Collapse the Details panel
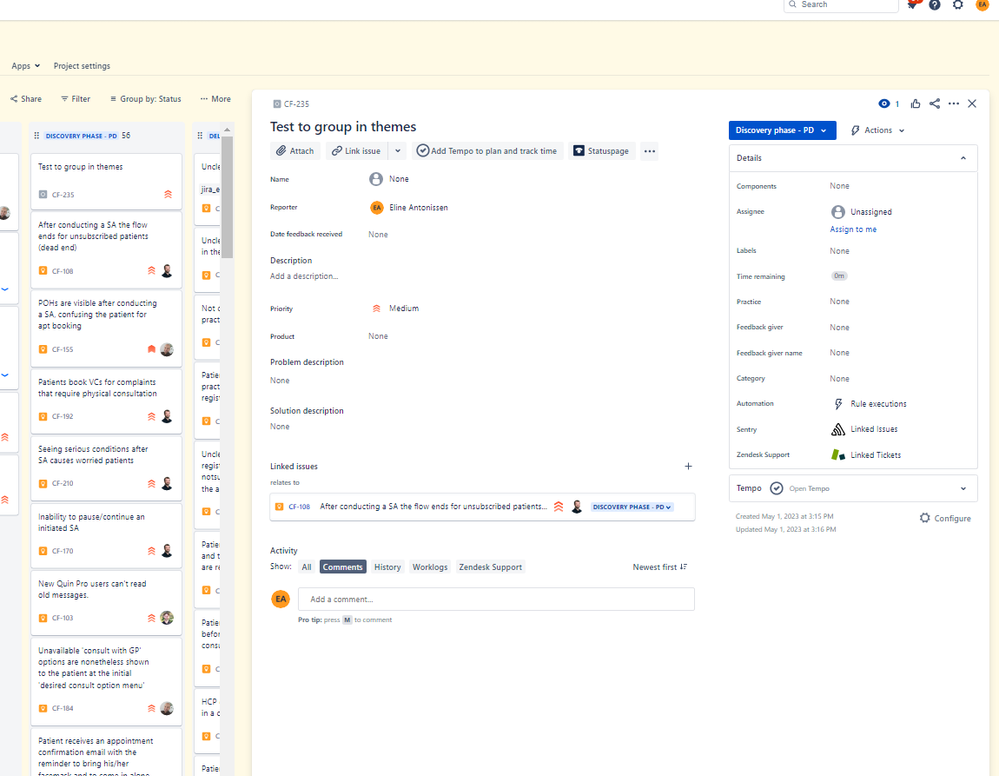This screenshot has width=999, height=776. (x=963, y=158)
